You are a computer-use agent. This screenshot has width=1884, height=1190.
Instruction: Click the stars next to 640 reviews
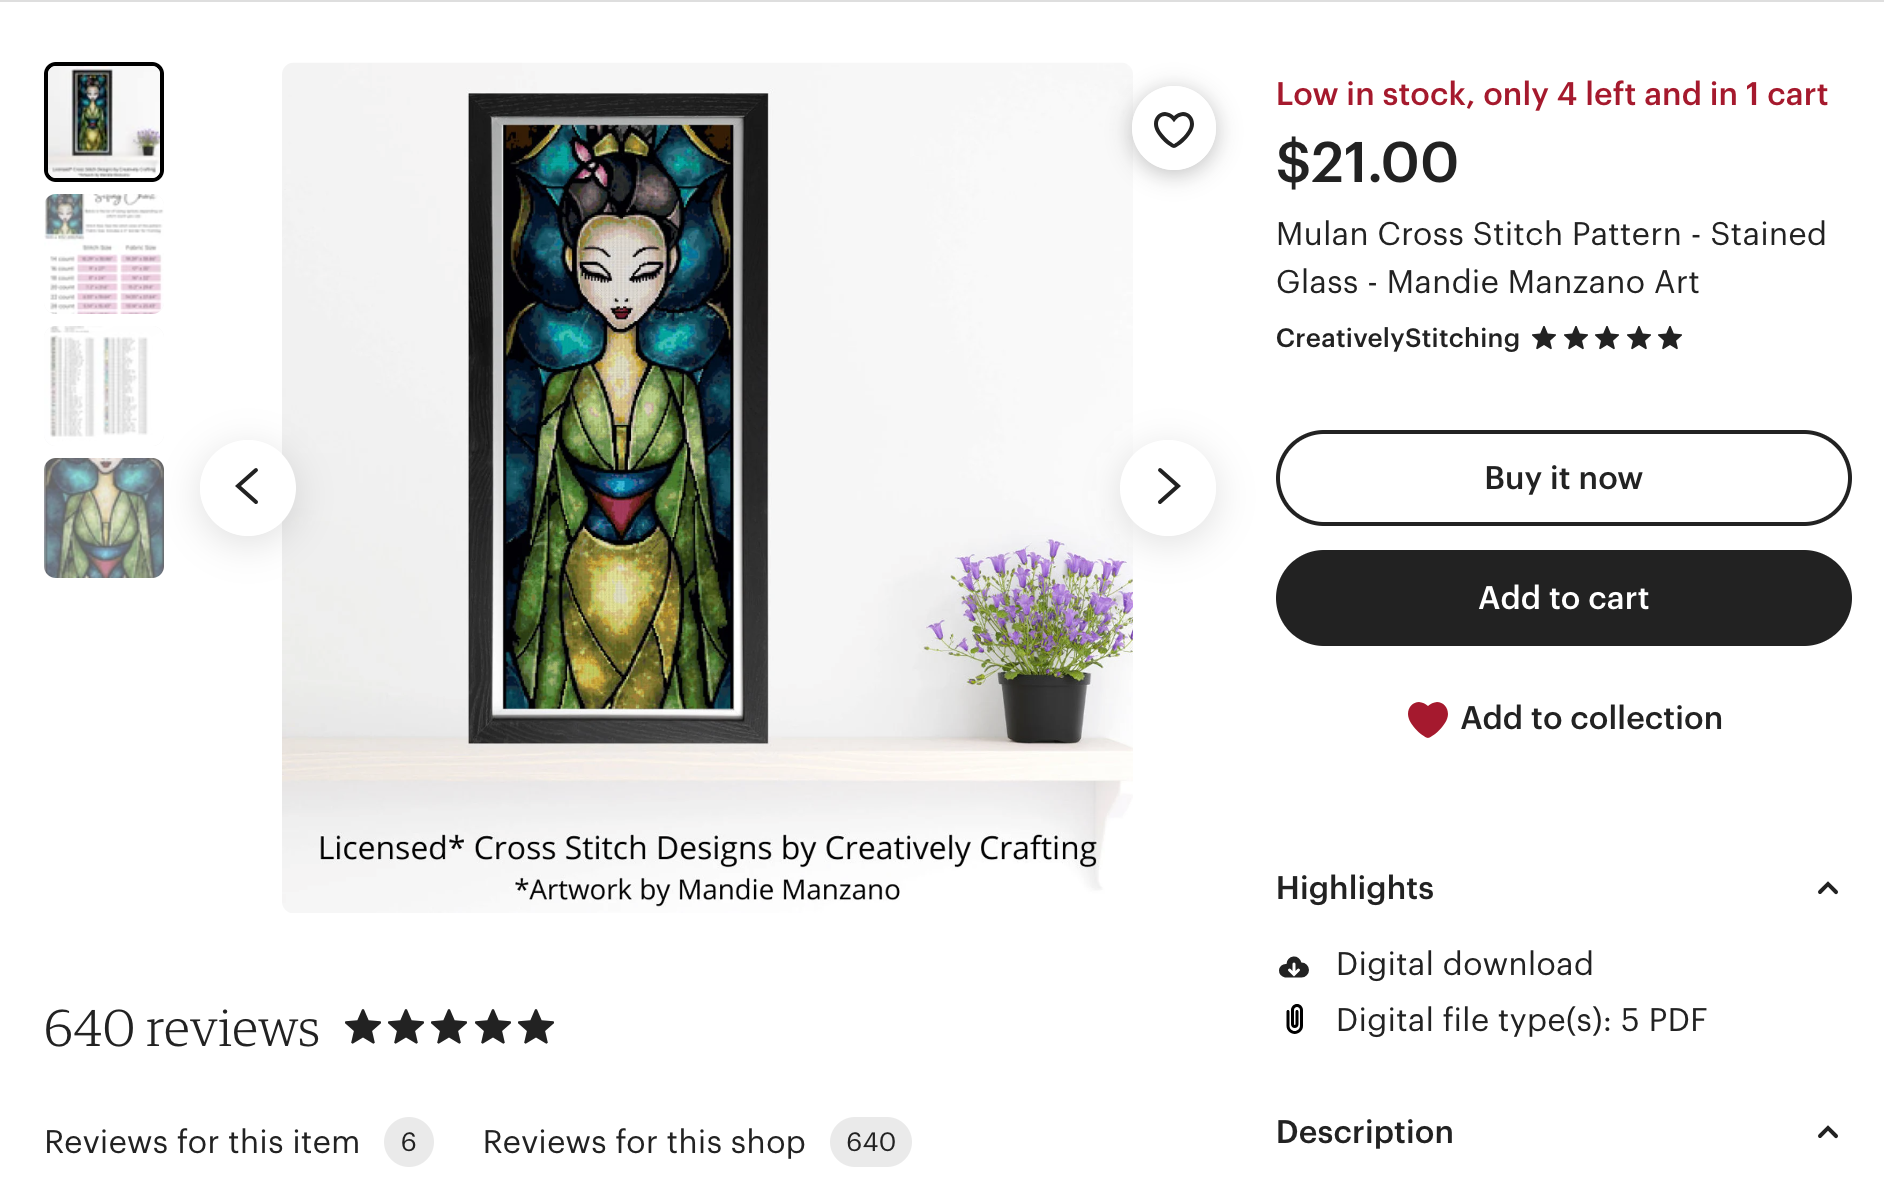point(449,1027)
